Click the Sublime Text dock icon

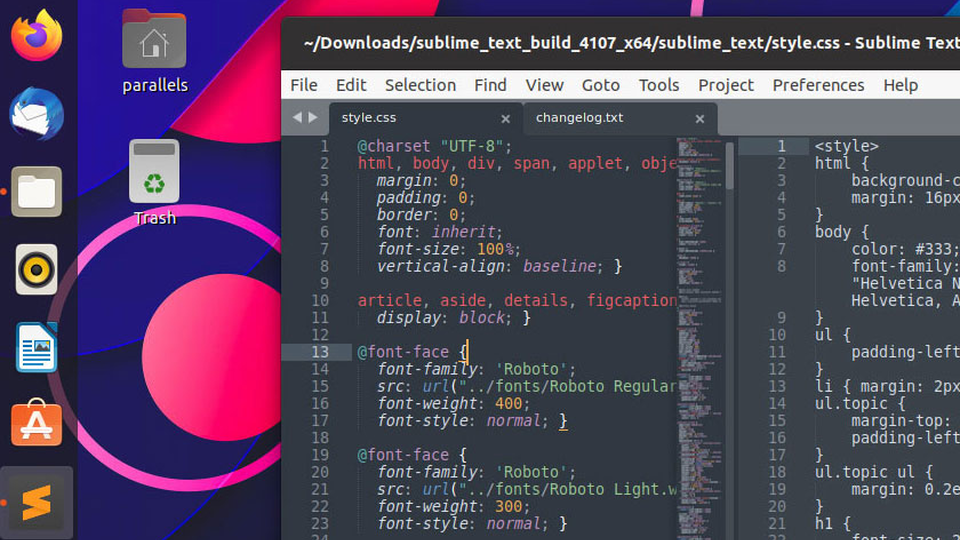tap(37, 503)
